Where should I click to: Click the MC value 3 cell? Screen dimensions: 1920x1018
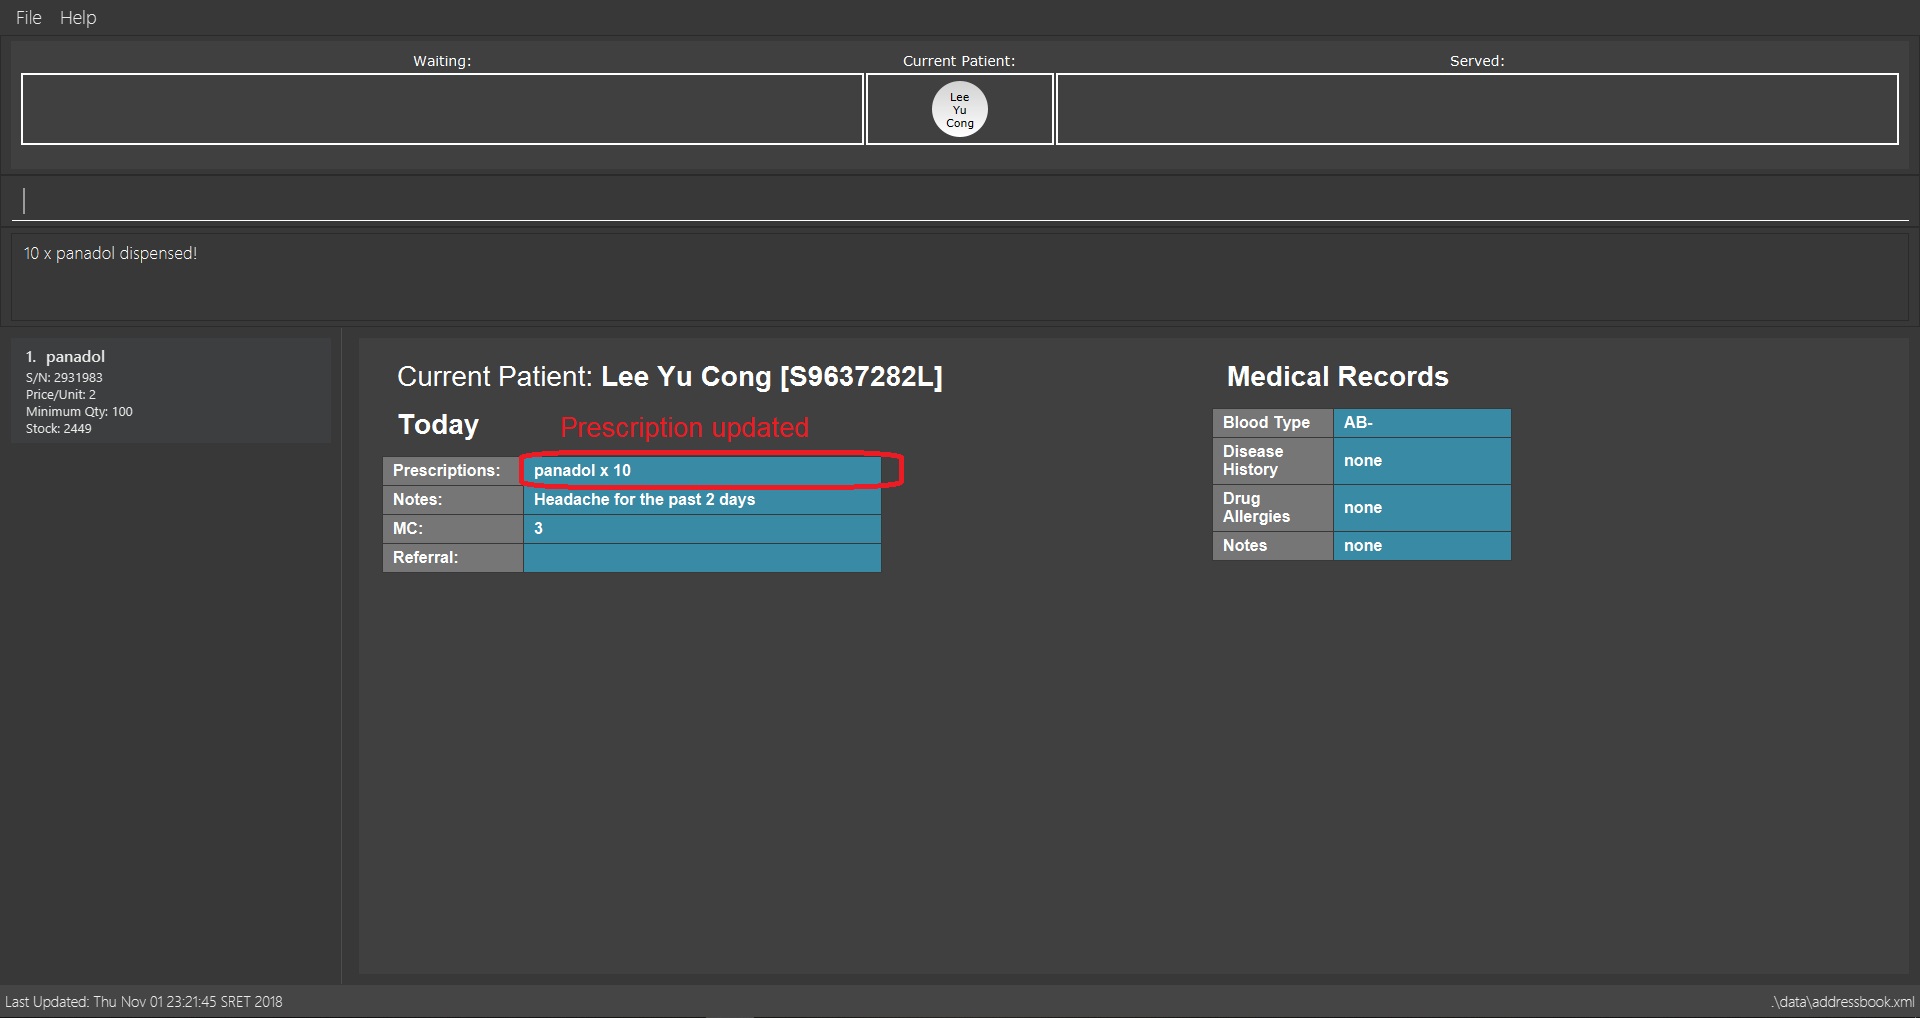pos(702,528)
